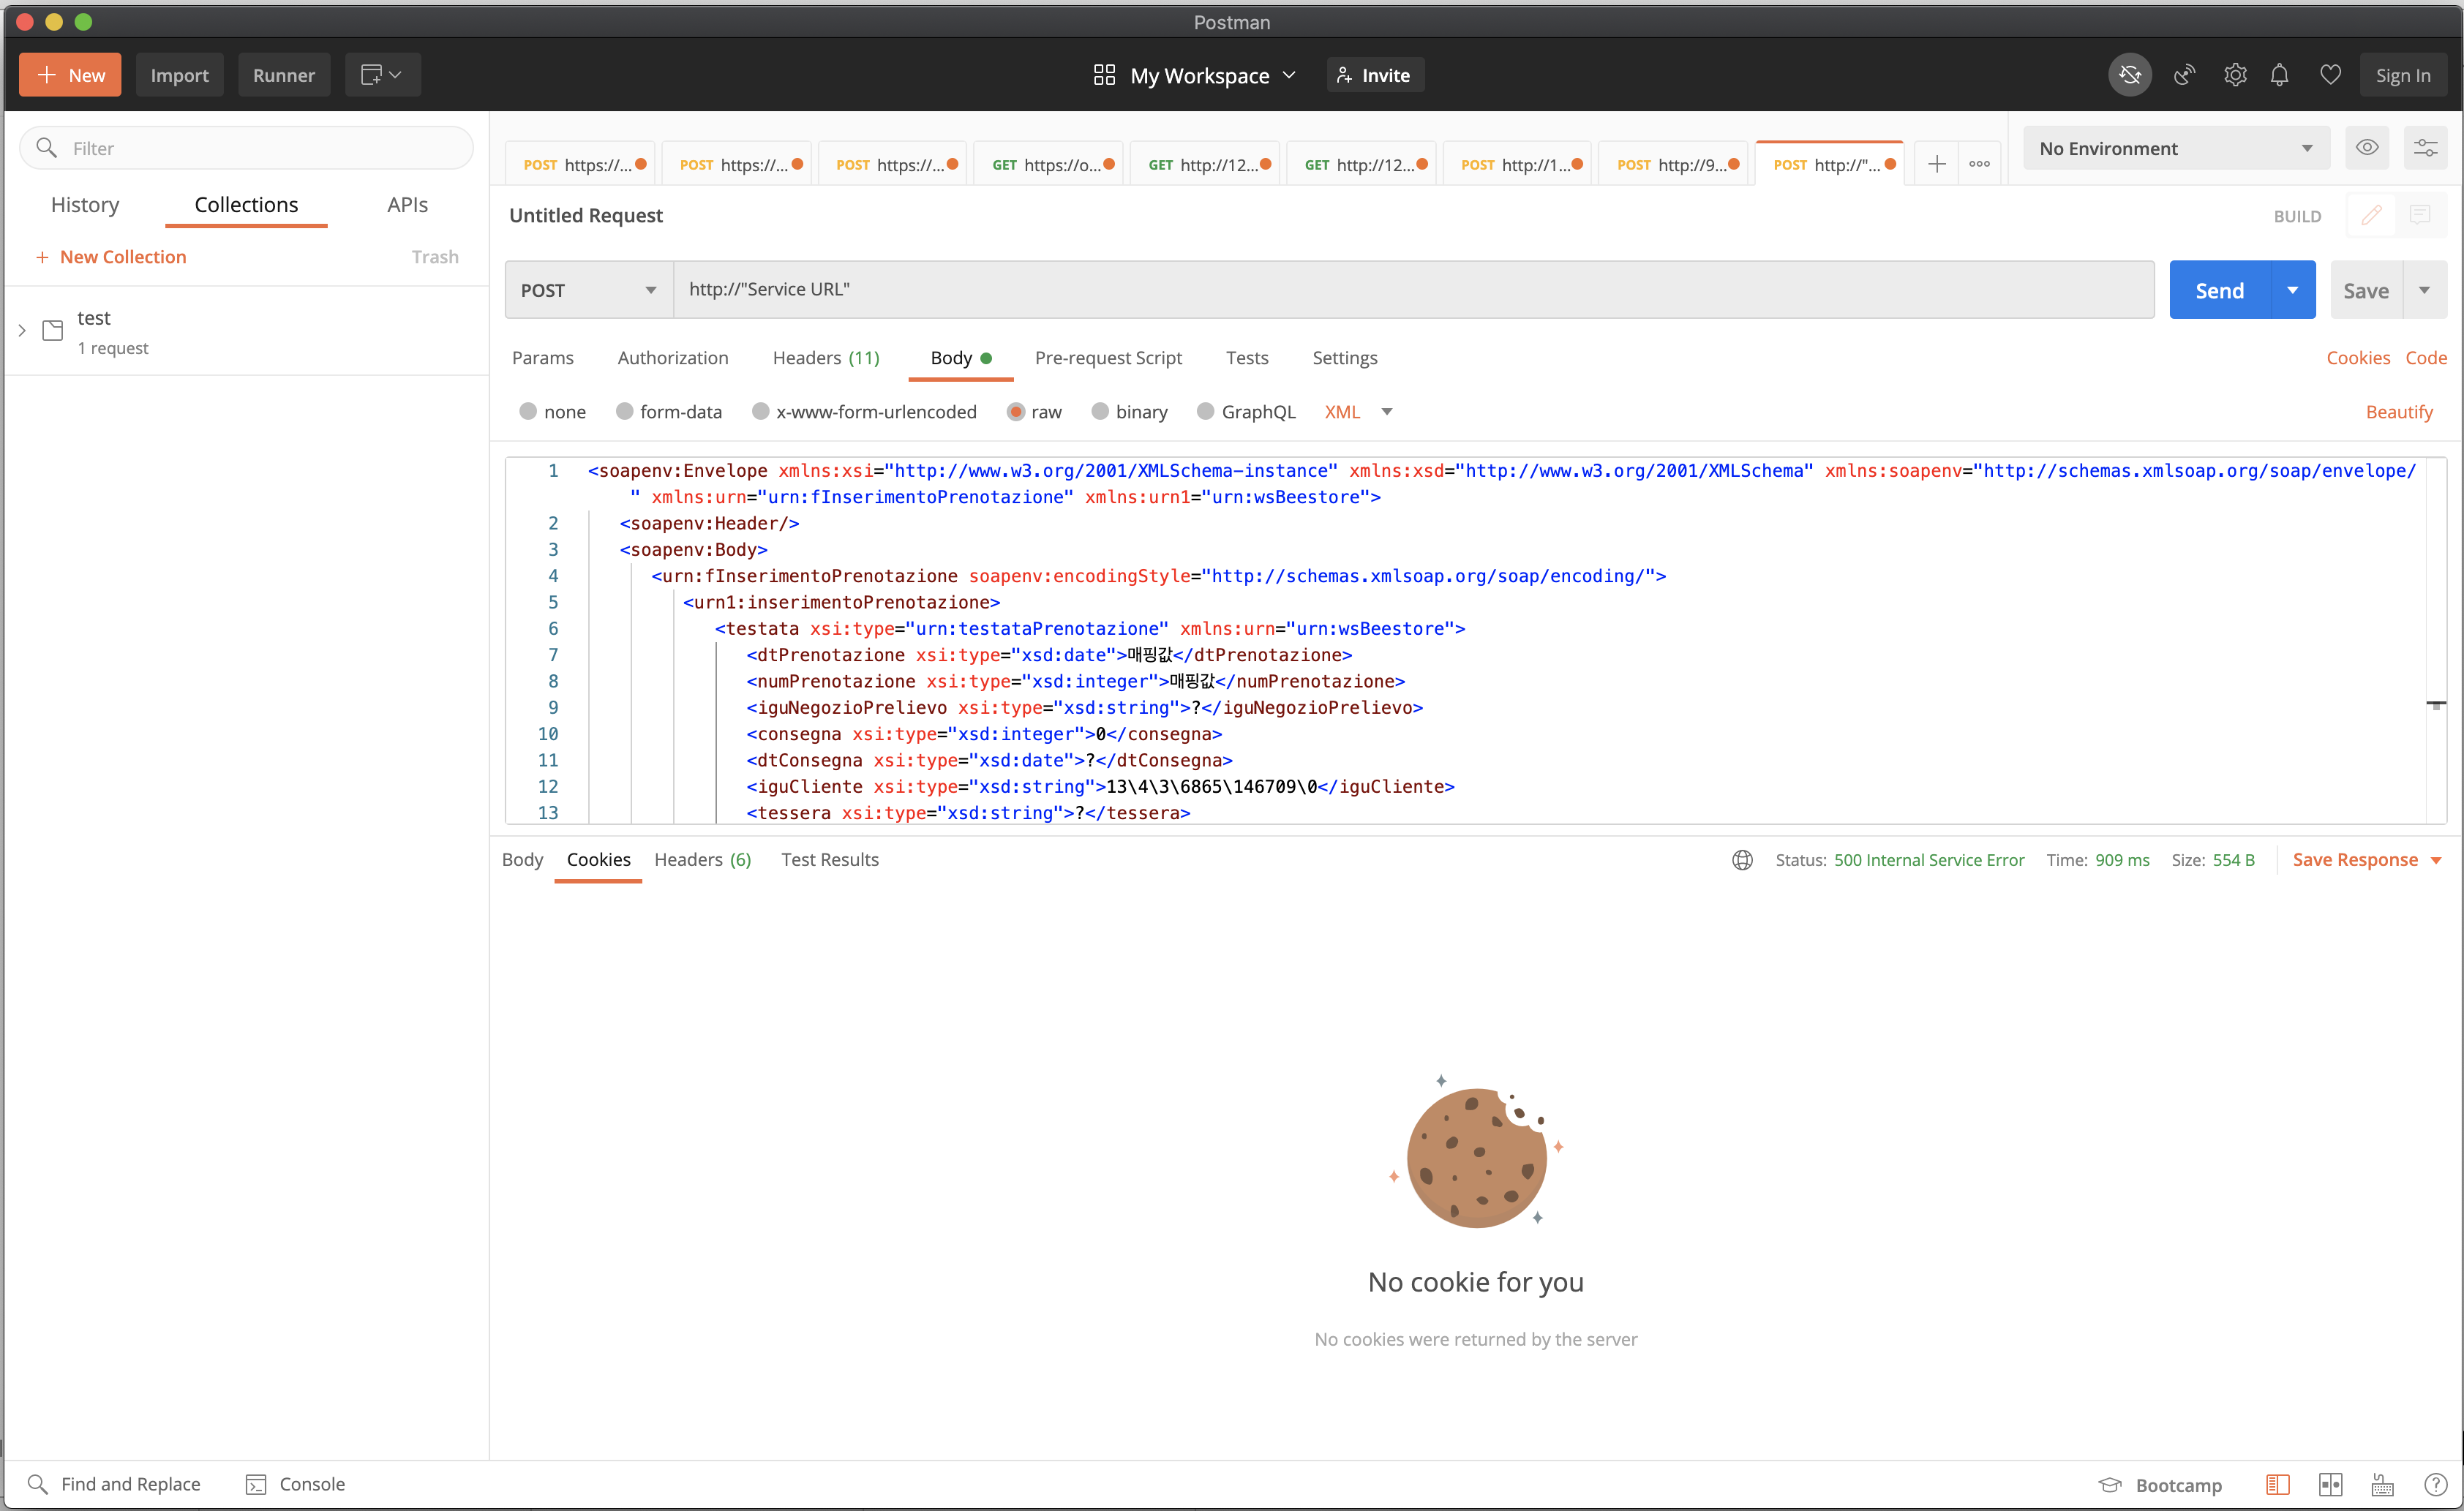
Task: Choose the binary body radio option
Action: 1100,412
